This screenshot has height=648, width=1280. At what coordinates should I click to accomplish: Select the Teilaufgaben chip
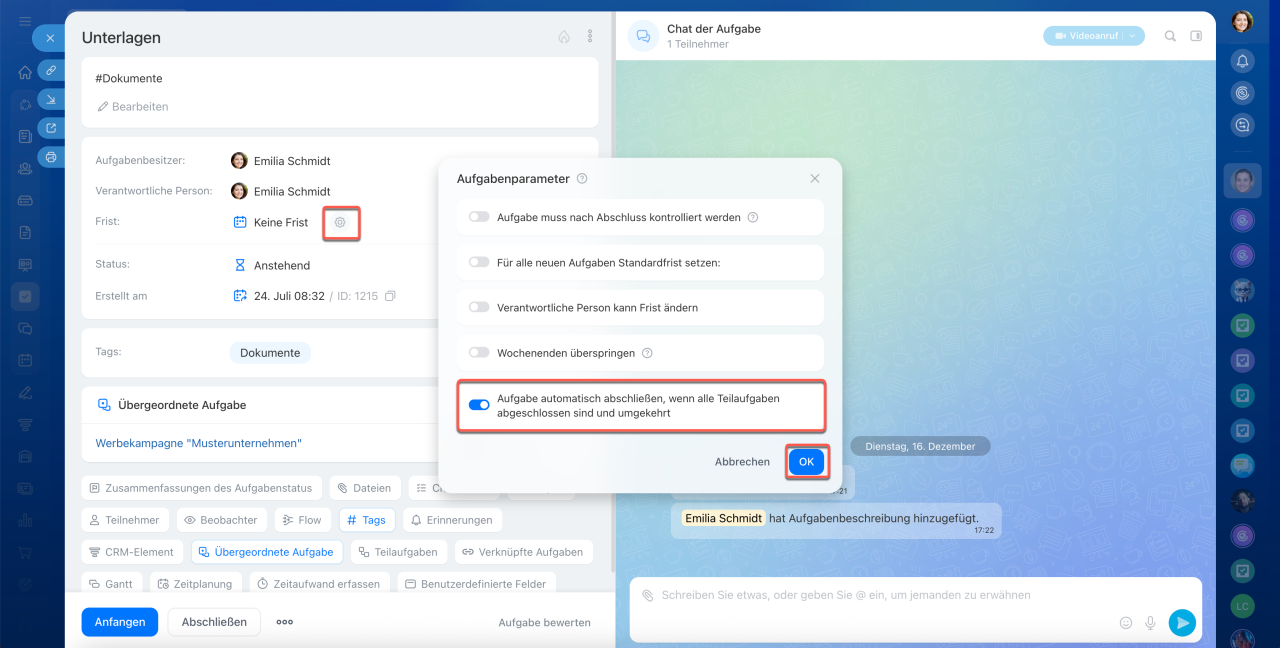399,552
